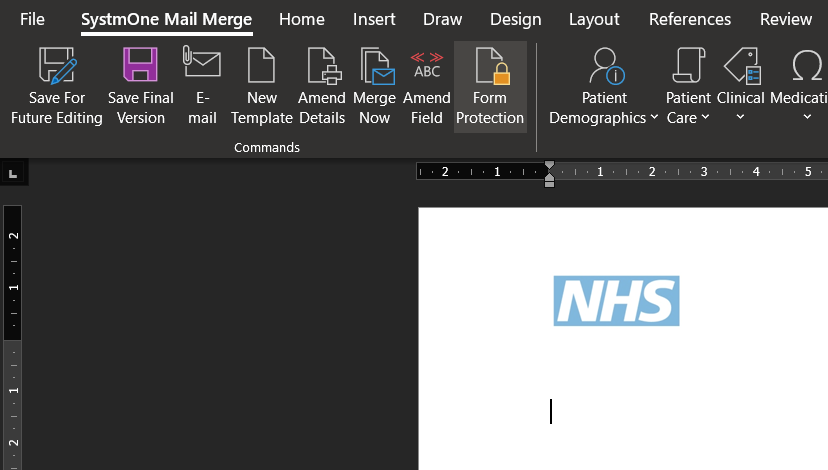Image resolution: width=828 pixels, height=470 pixels.
Task: Run Merge Now command
Action: coord(374,87)
